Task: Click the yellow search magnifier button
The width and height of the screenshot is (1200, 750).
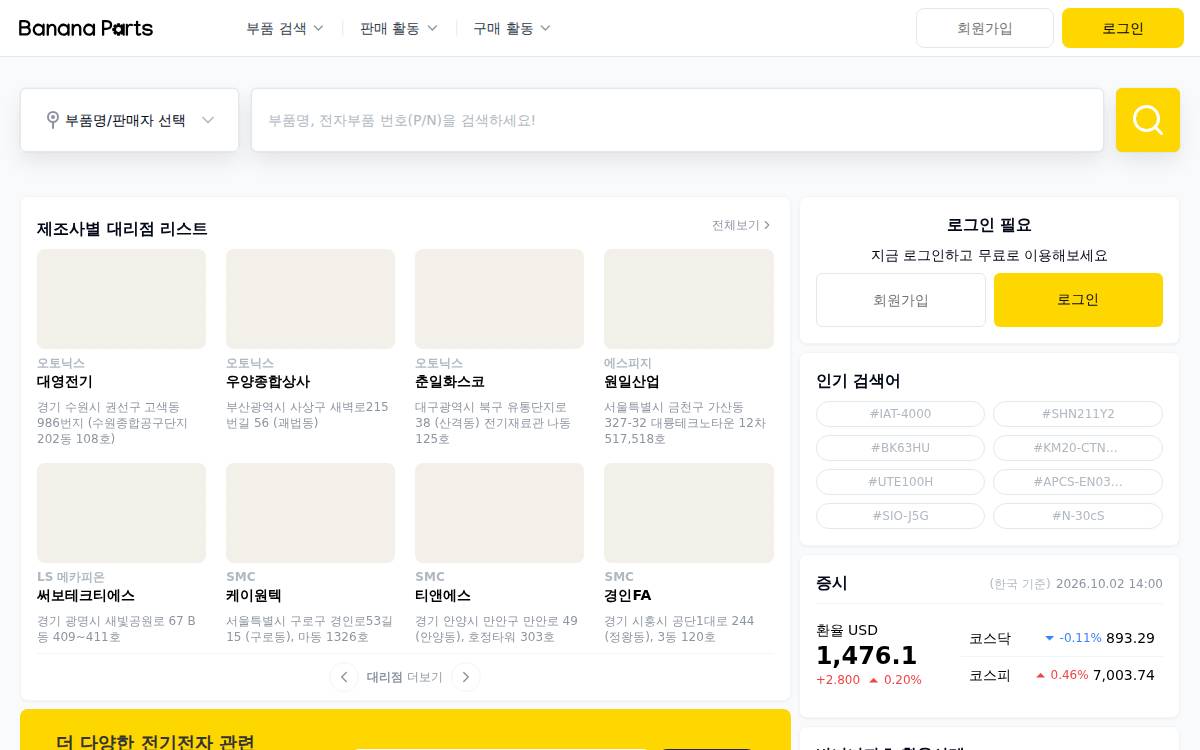Action: pos(1148,120)
